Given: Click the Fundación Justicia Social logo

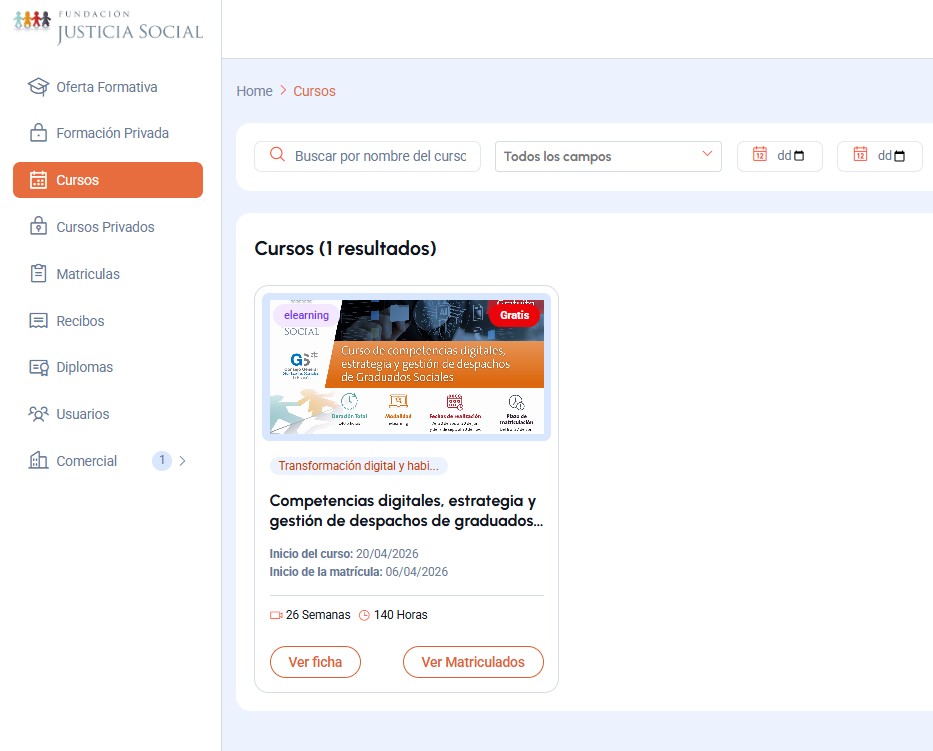Looking at the screenshot, I should pos(108,26).
